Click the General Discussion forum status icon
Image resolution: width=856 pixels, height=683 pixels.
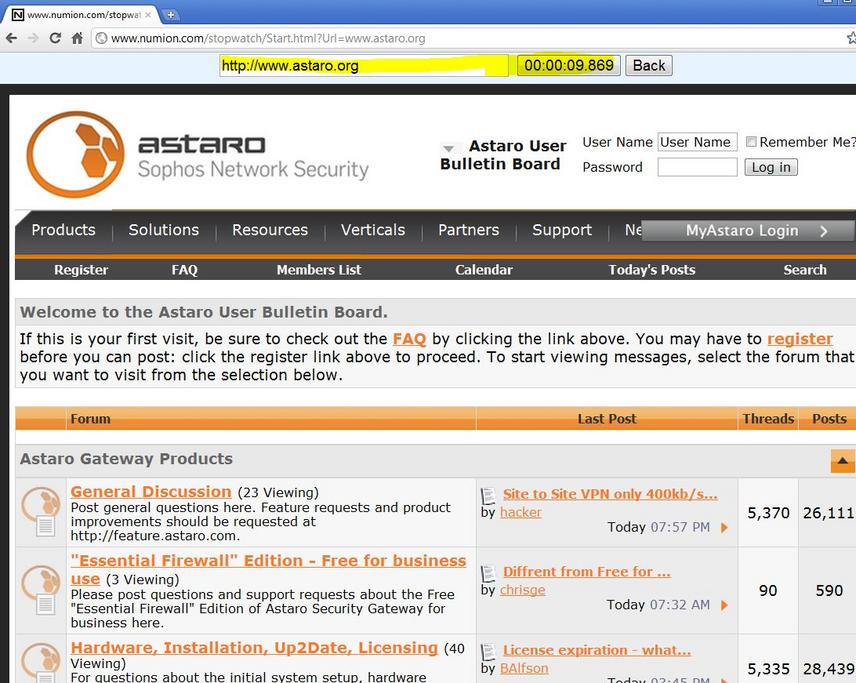(x=42, y=512)
